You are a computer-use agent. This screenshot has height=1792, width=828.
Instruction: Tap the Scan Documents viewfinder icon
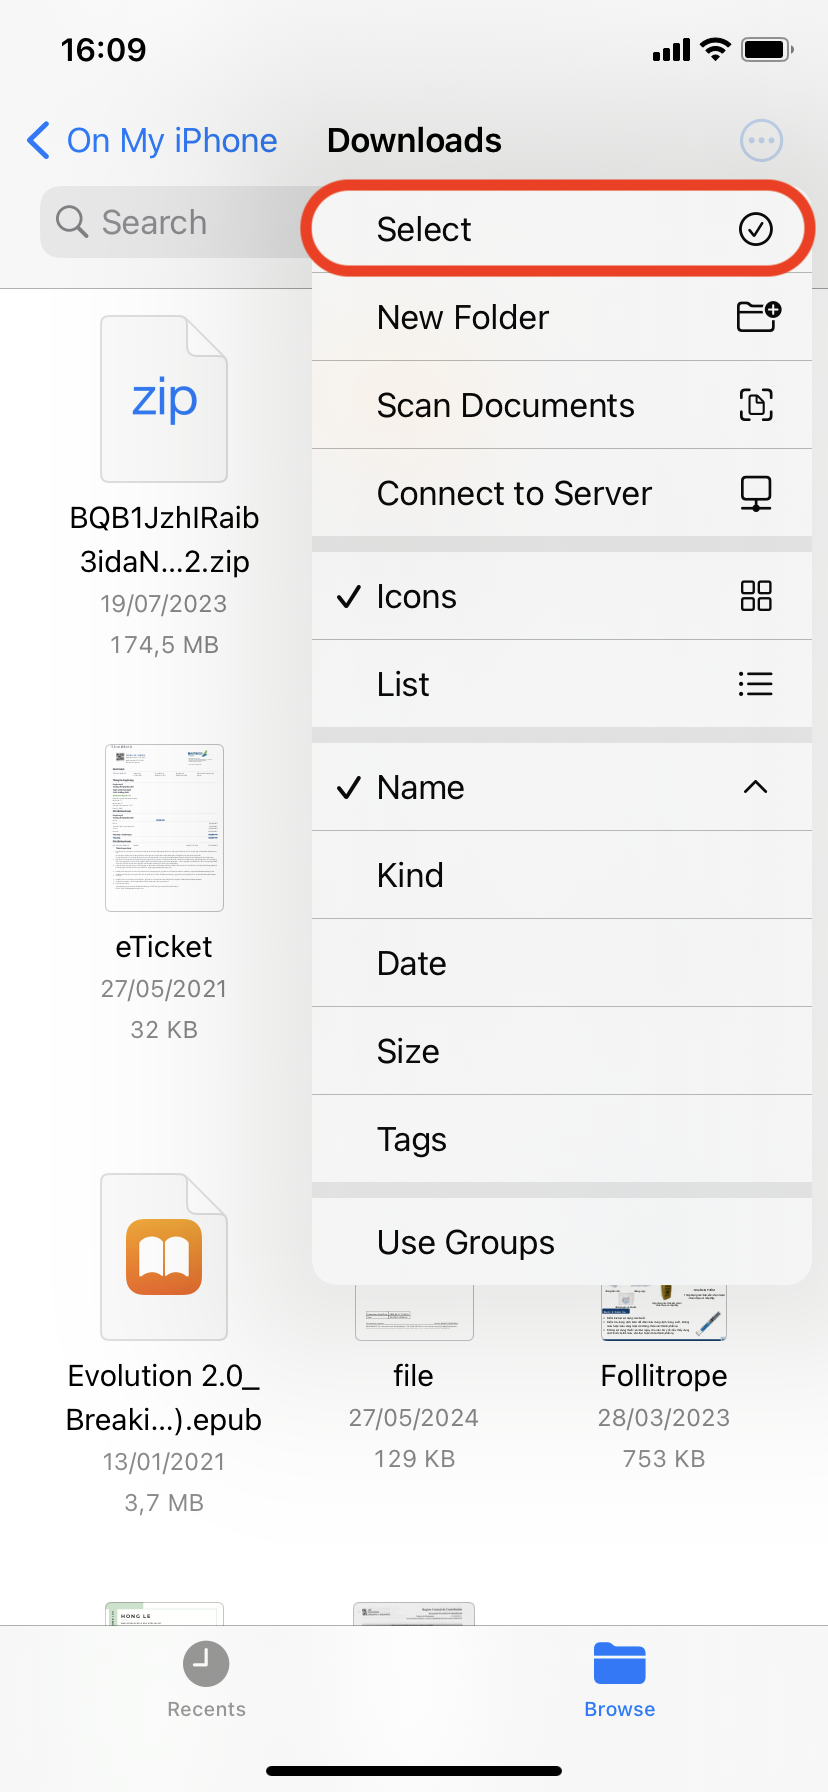756,405
